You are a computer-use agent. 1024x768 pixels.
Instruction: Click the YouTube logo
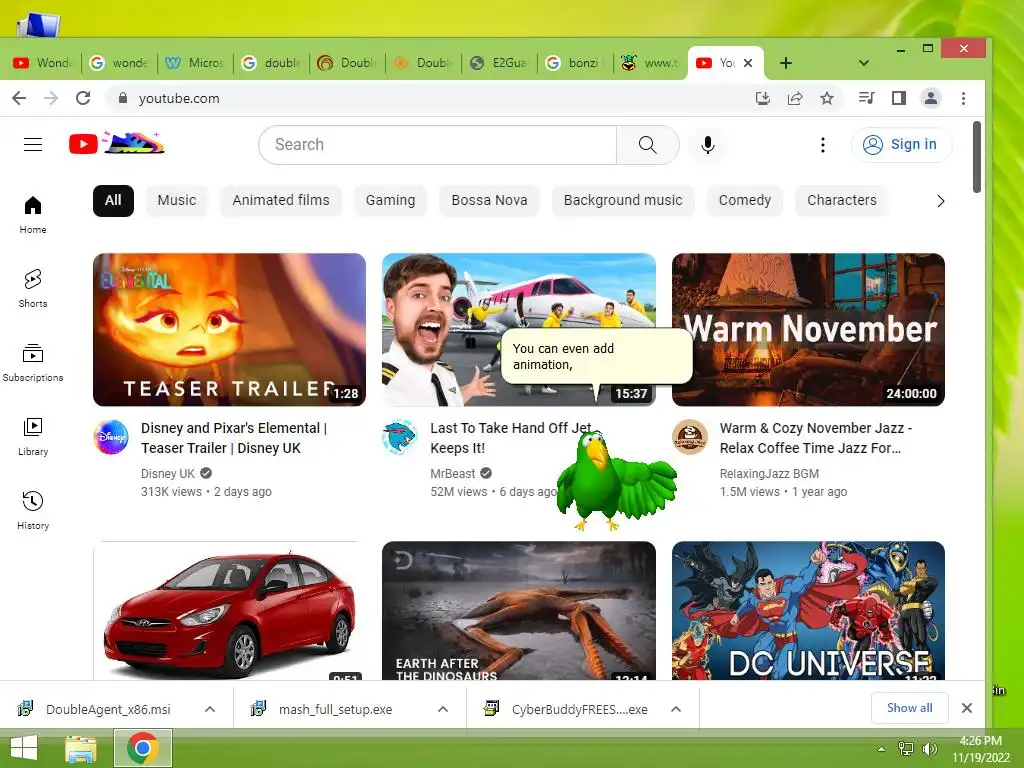pos(116,144)
